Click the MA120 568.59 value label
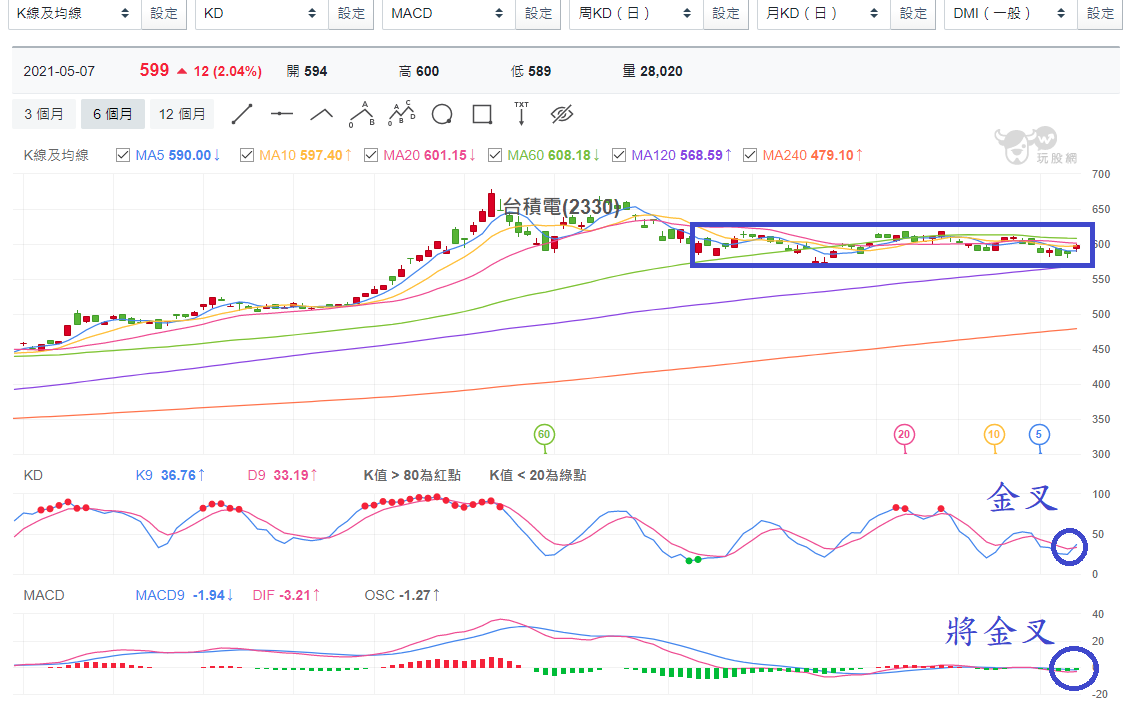This screenshot has height=703, width=1135. pyautogui.click(x=682, y=155)
